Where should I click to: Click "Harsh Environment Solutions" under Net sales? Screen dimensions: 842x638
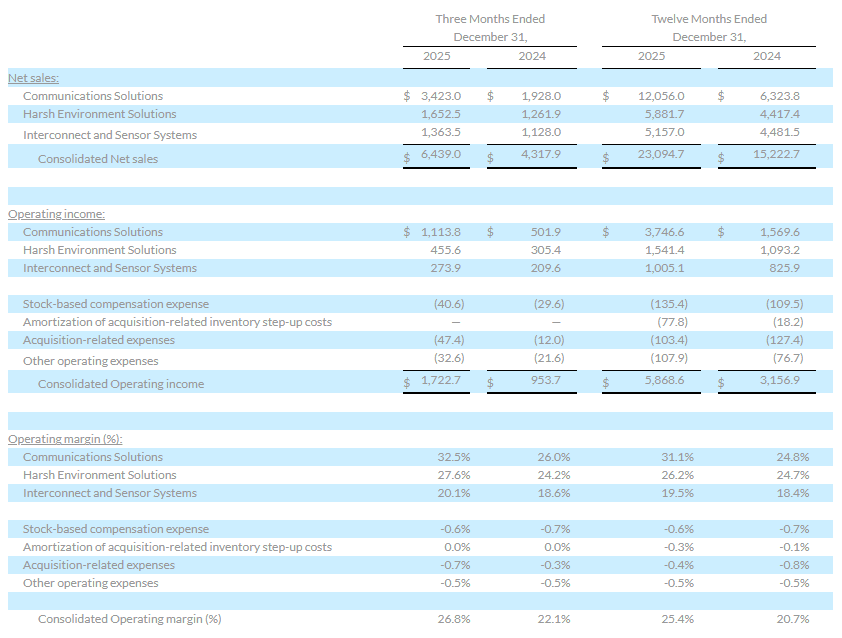point(99,114)
